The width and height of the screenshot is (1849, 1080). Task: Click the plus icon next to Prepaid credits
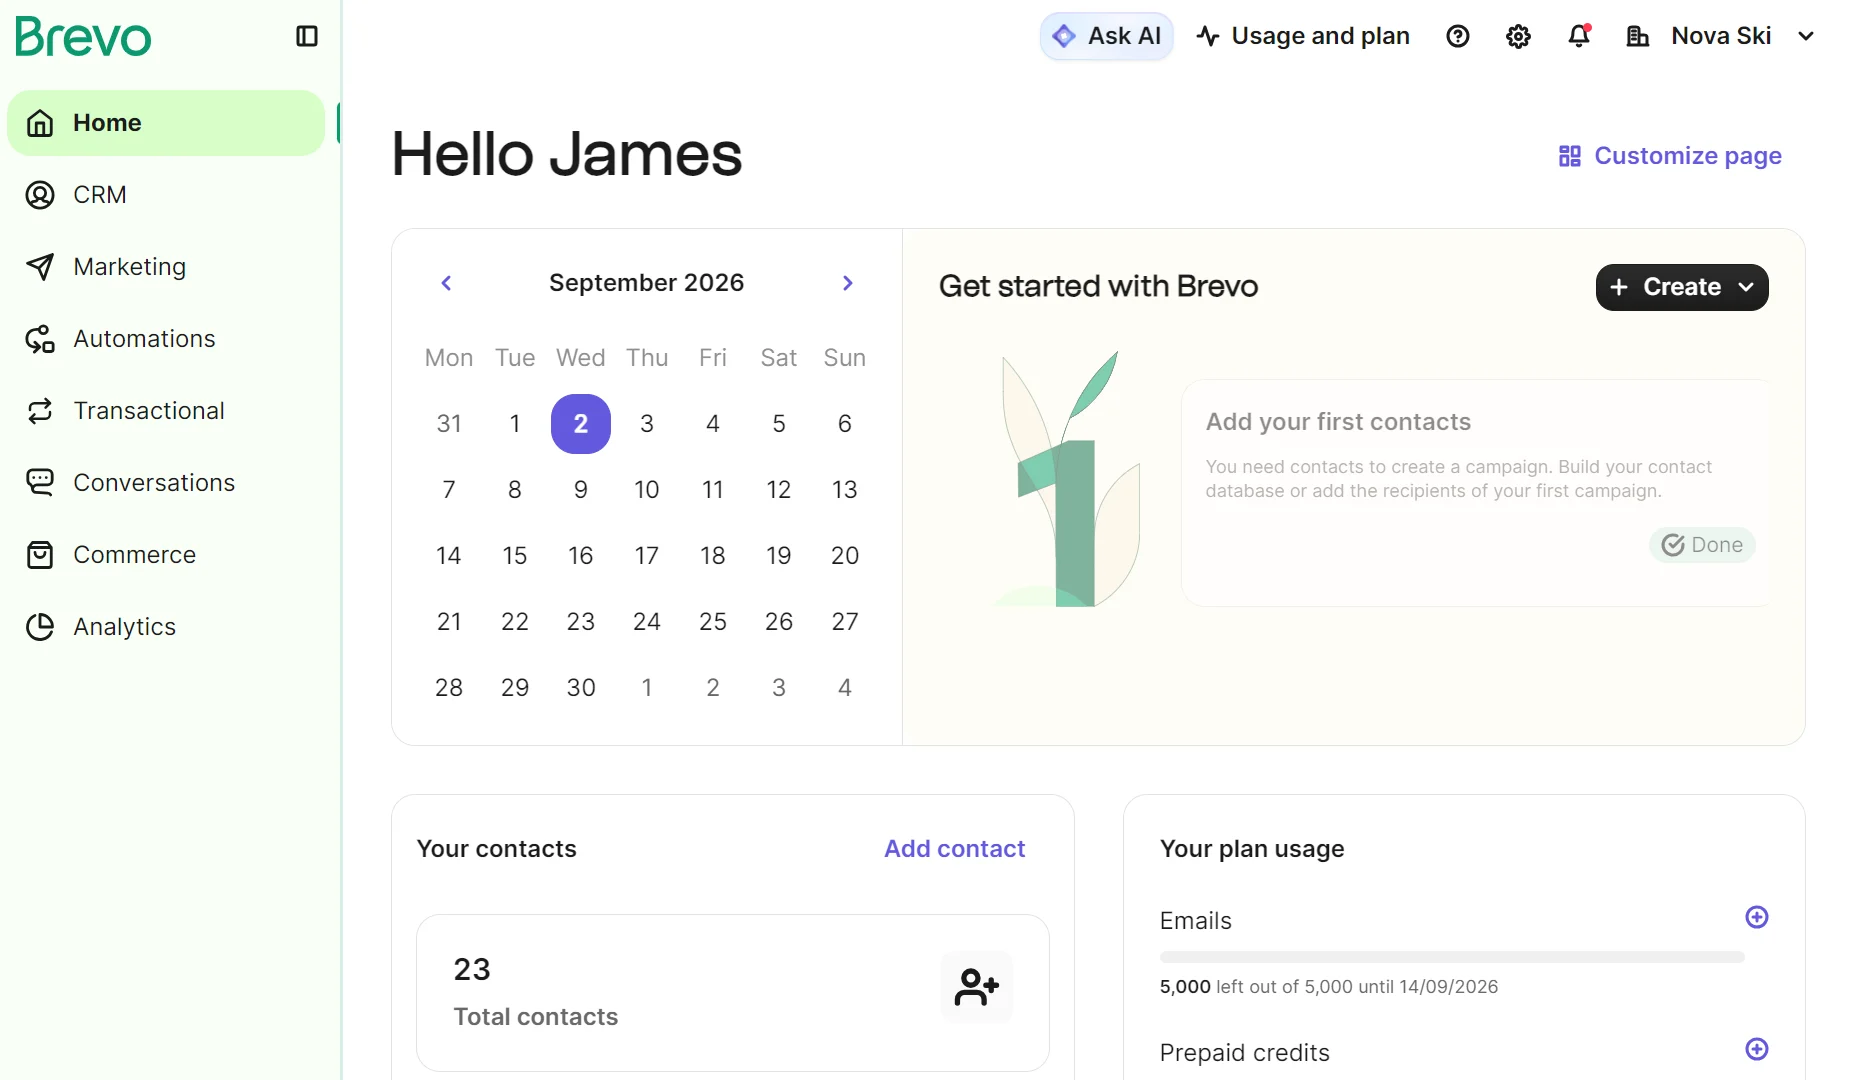point(1757,1049)
